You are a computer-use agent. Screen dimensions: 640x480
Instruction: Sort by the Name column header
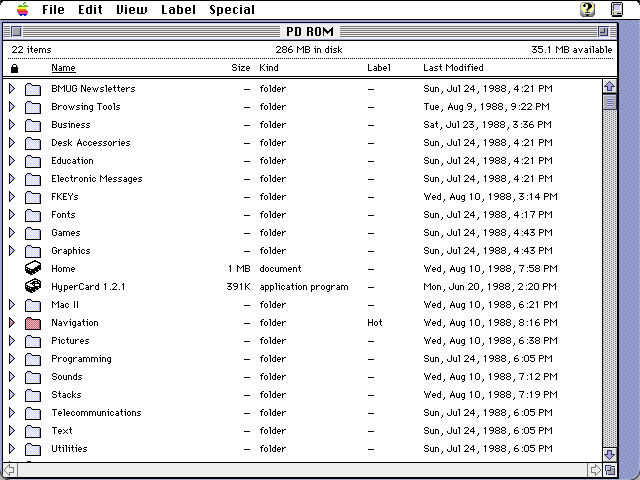63,68
